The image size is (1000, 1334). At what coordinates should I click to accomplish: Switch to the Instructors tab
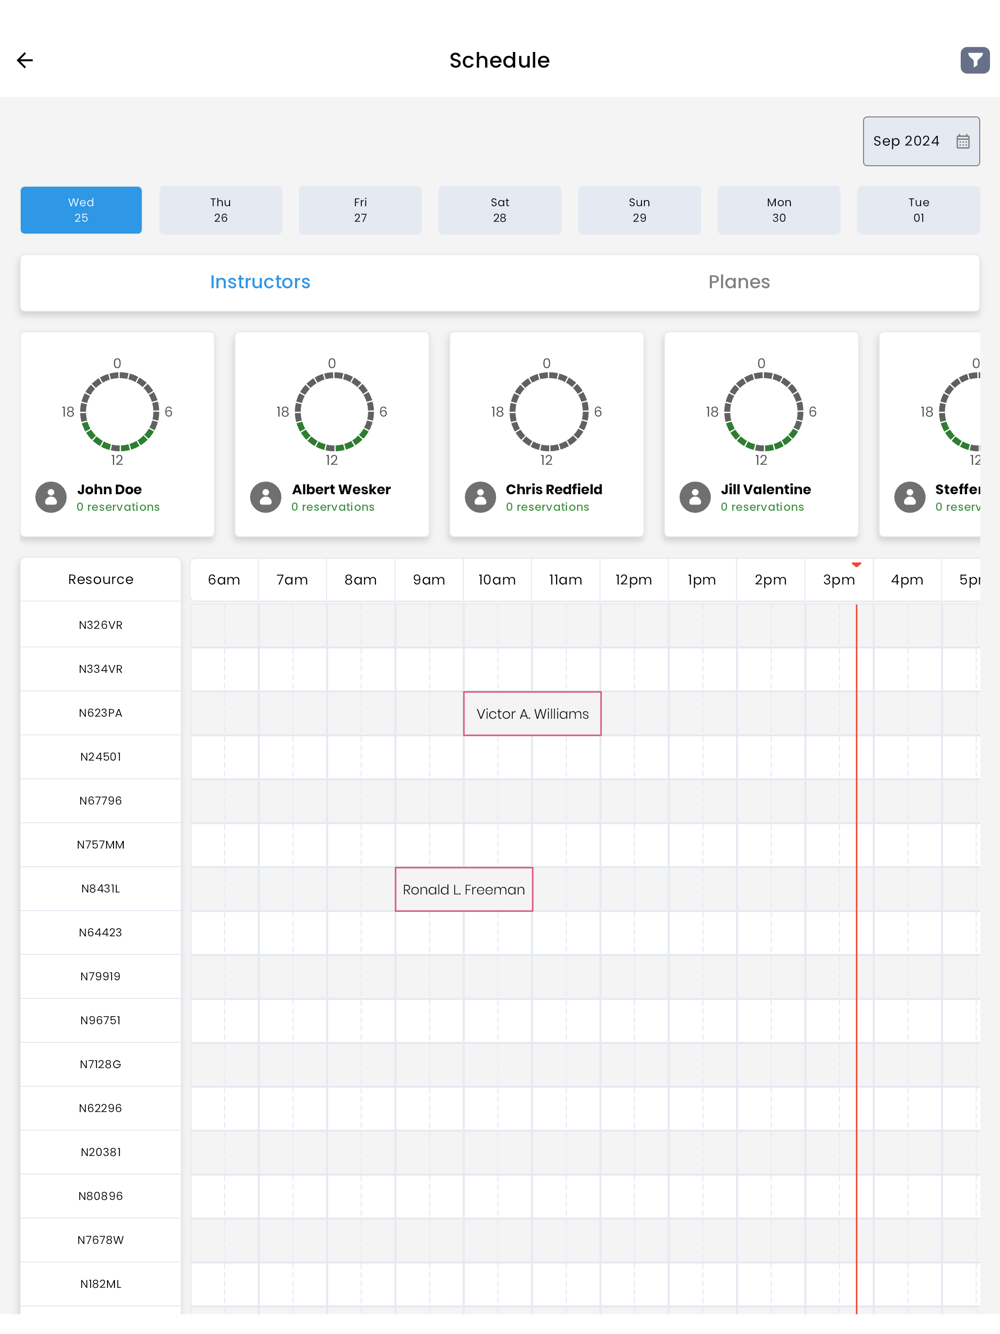(x=260, y=282)
